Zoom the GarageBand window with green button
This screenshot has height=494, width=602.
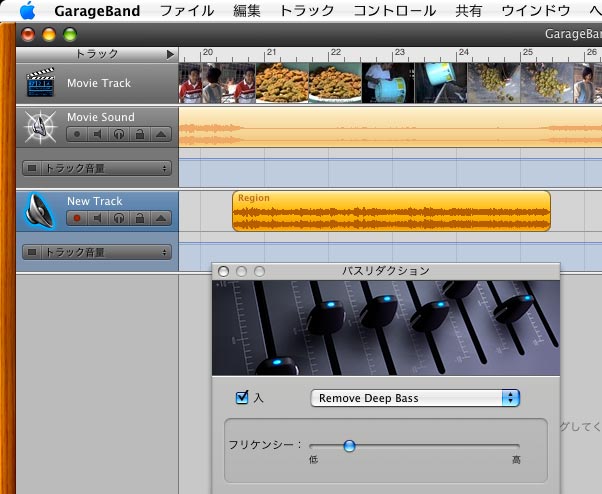click(70, 35)
